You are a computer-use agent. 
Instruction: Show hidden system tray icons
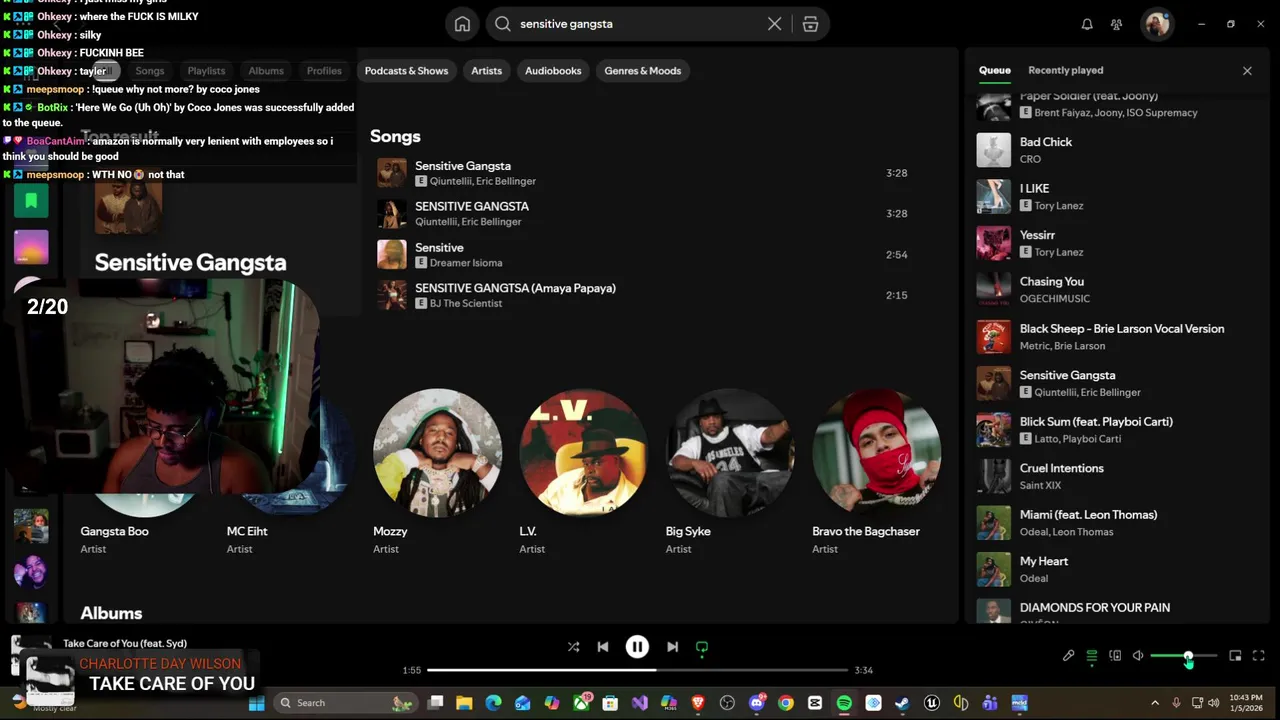[x=1155, y=703]
